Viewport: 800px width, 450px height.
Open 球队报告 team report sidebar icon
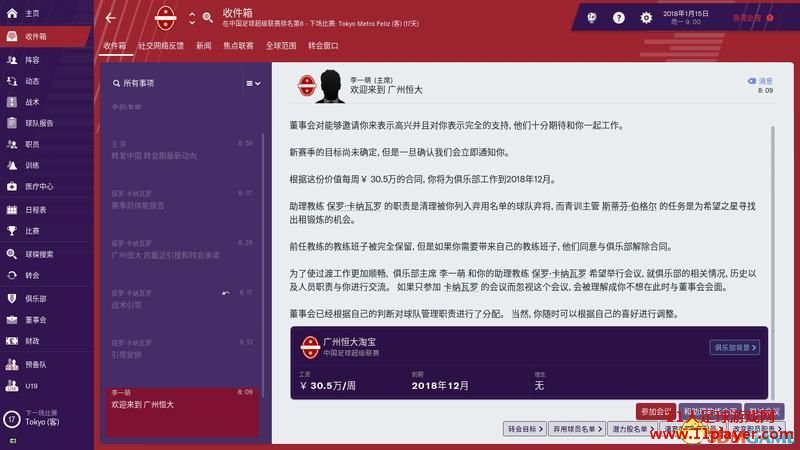pos(12,123)
